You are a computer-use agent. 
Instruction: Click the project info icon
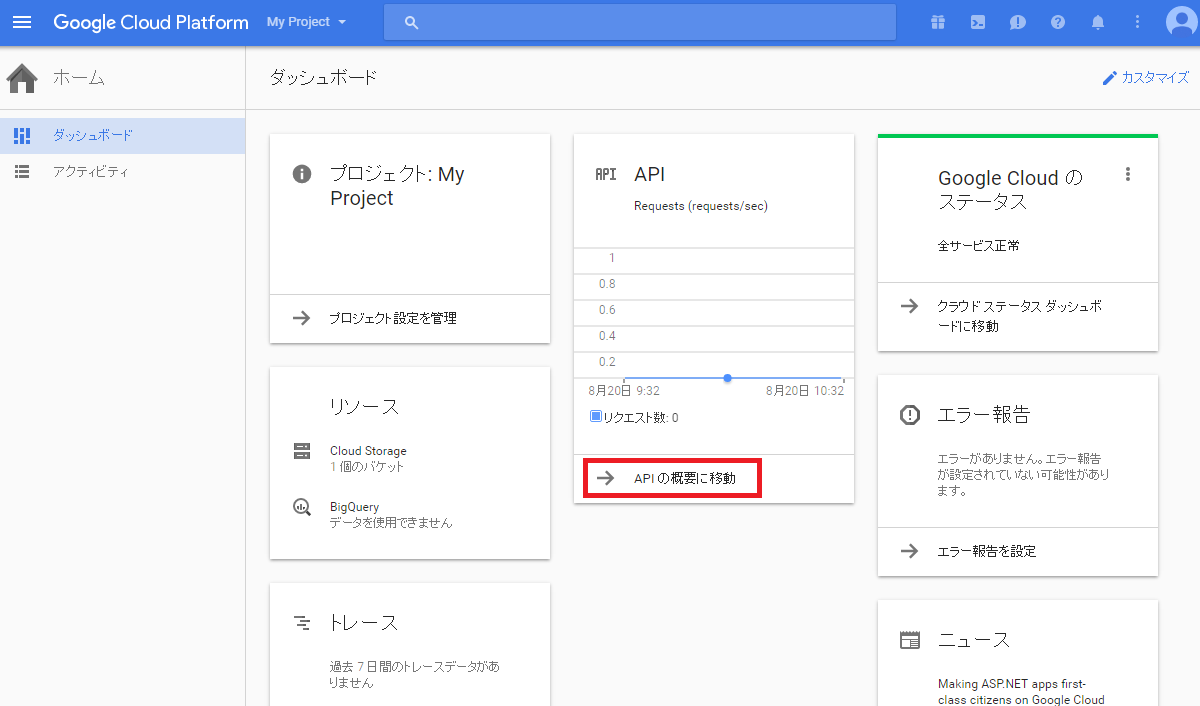[301, 174]
